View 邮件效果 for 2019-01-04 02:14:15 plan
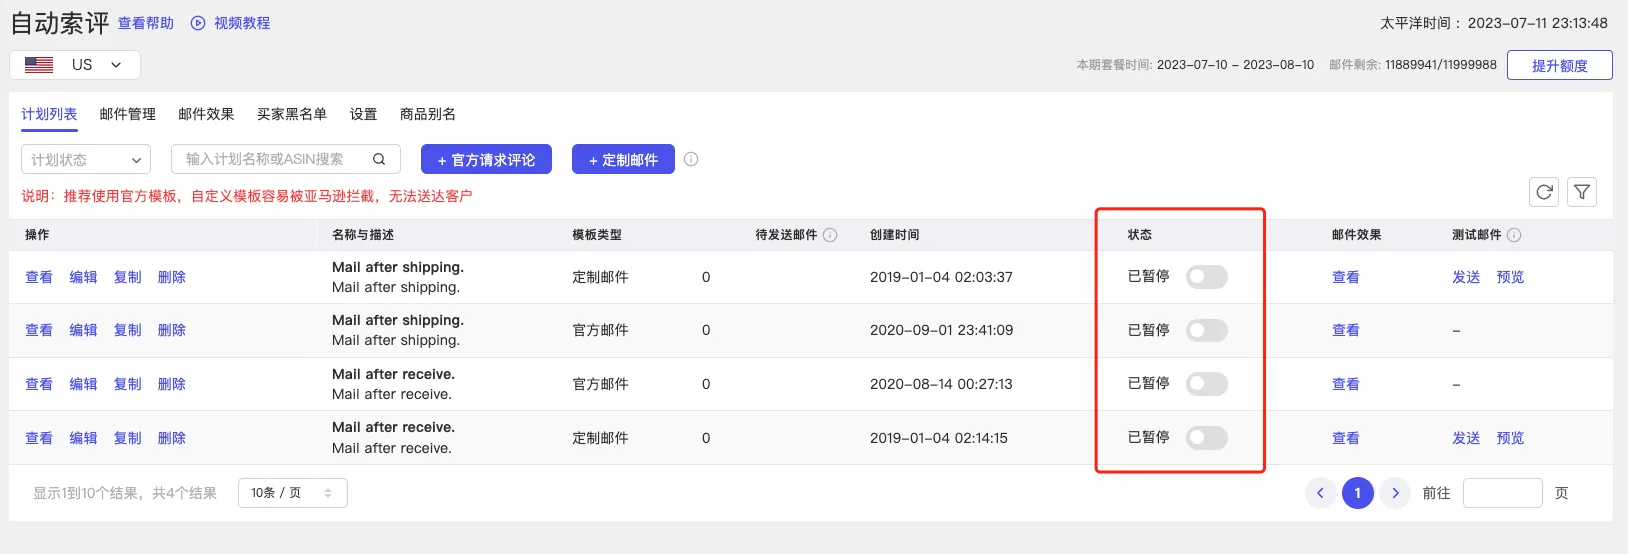1628x554 pixels. click(1346, 438)
